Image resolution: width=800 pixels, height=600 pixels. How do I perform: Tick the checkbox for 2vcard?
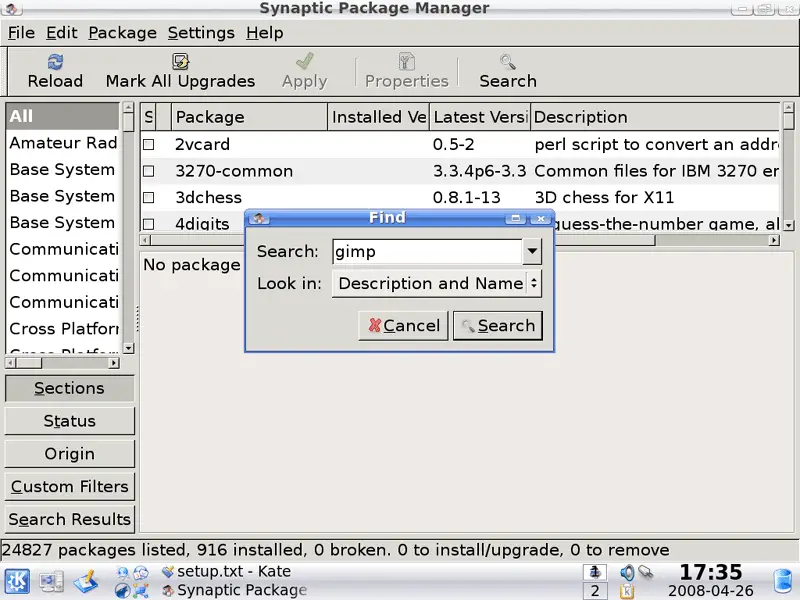tap(148, 144)
